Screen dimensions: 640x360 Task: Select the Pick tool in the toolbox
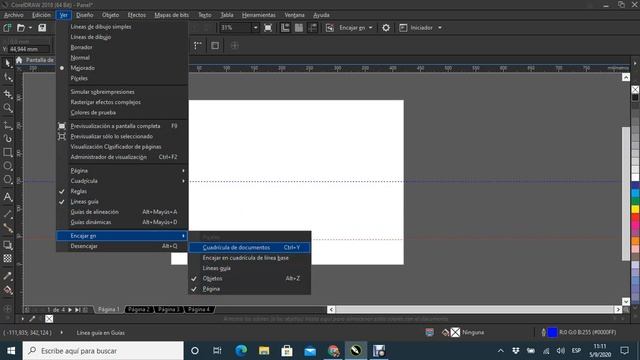click(7, 63)
